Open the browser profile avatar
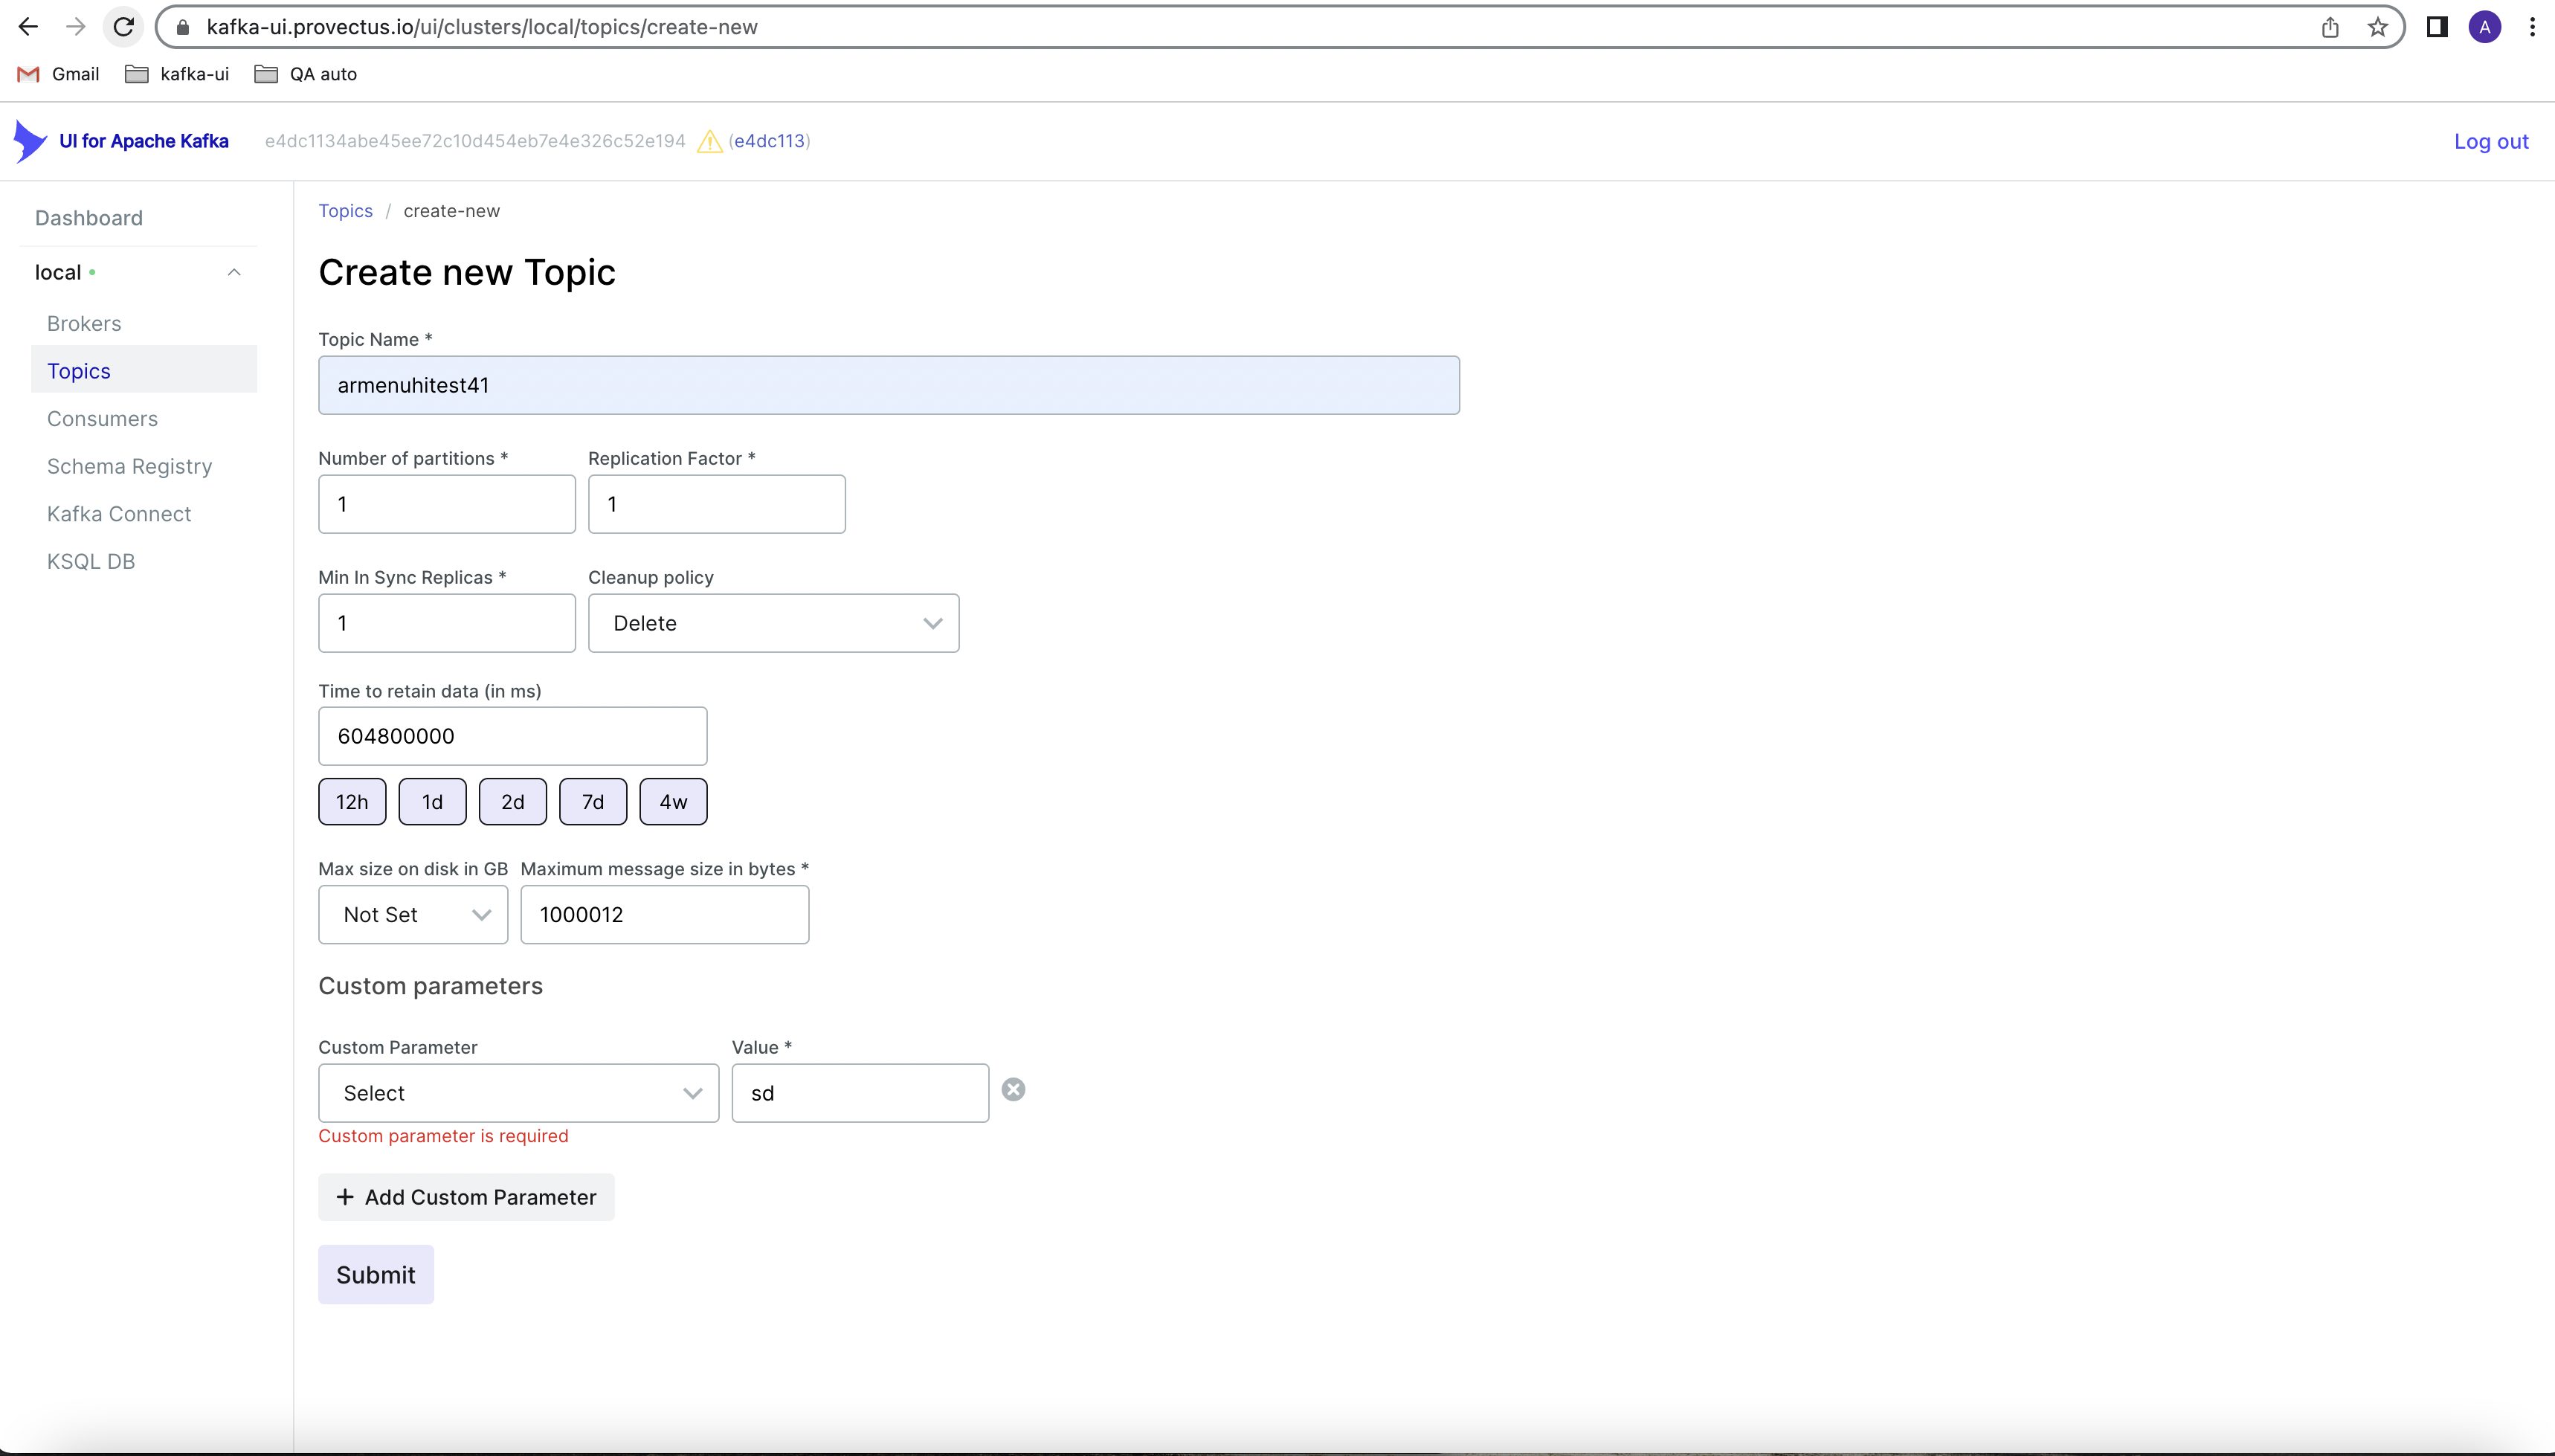The width and height of the screenshot is (2555, 1456). (2484, 26)
